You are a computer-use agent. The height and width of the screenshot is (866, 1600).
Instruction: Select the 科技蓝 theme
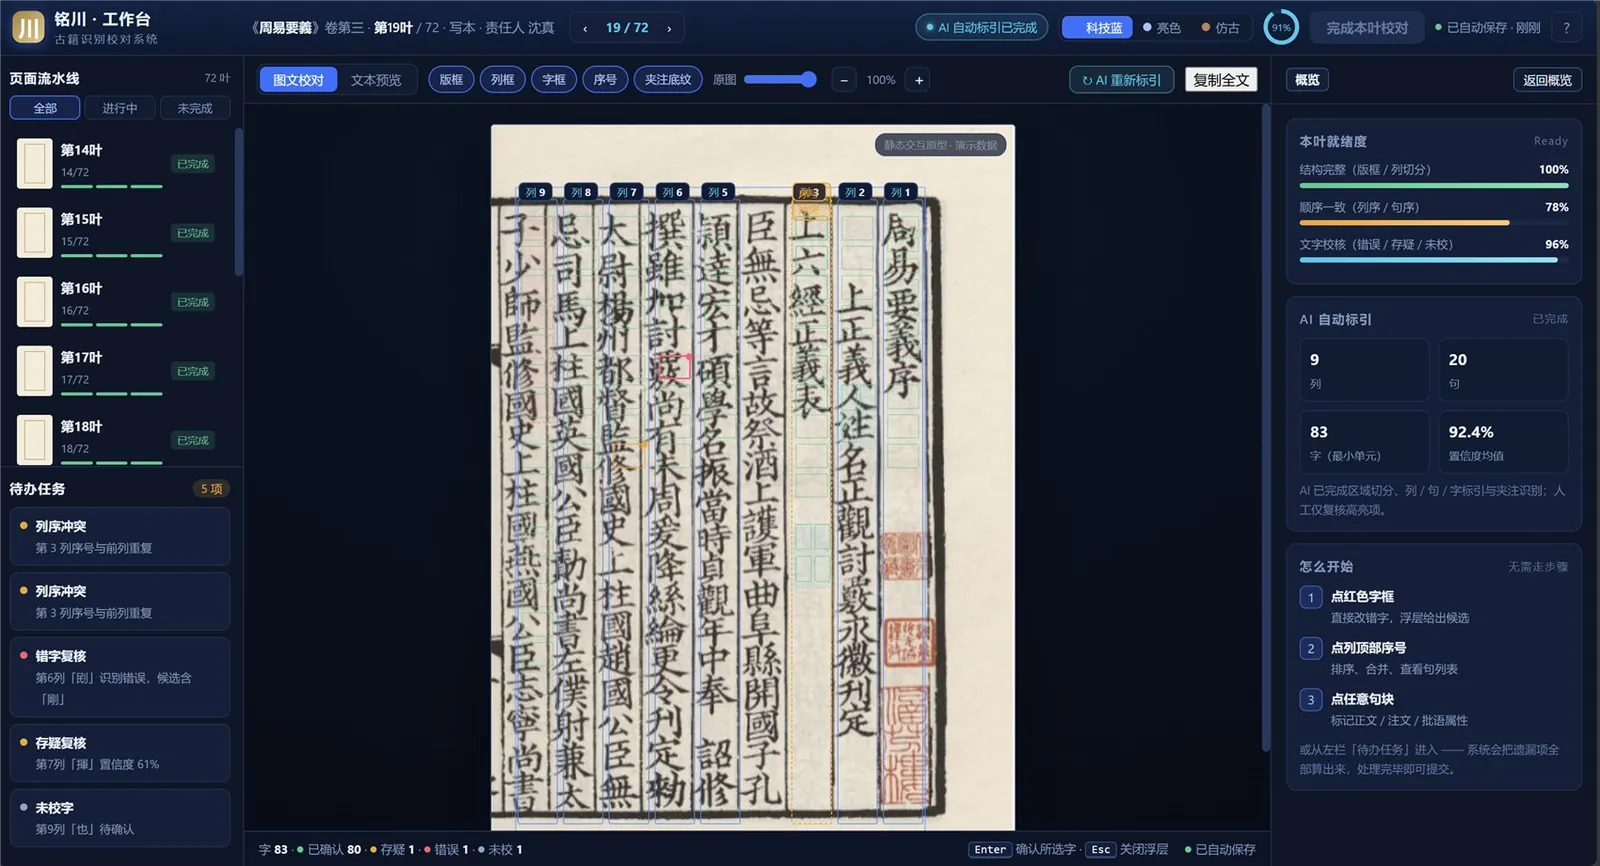click(1096, 28)
